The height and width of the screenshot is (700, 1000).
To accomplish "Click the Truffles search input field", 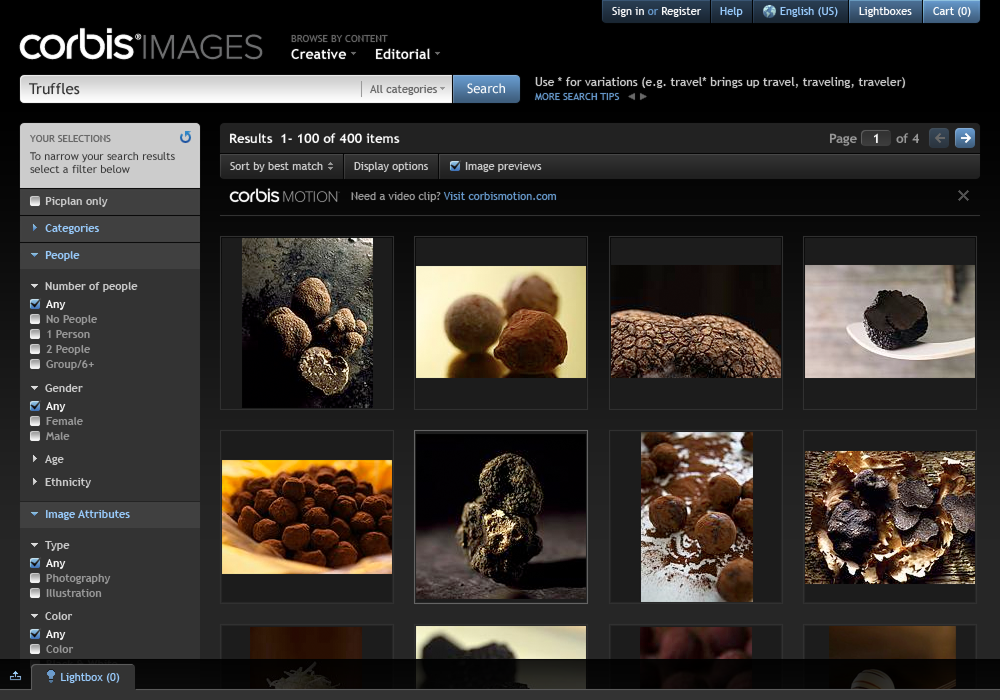I will click(191, 89).
